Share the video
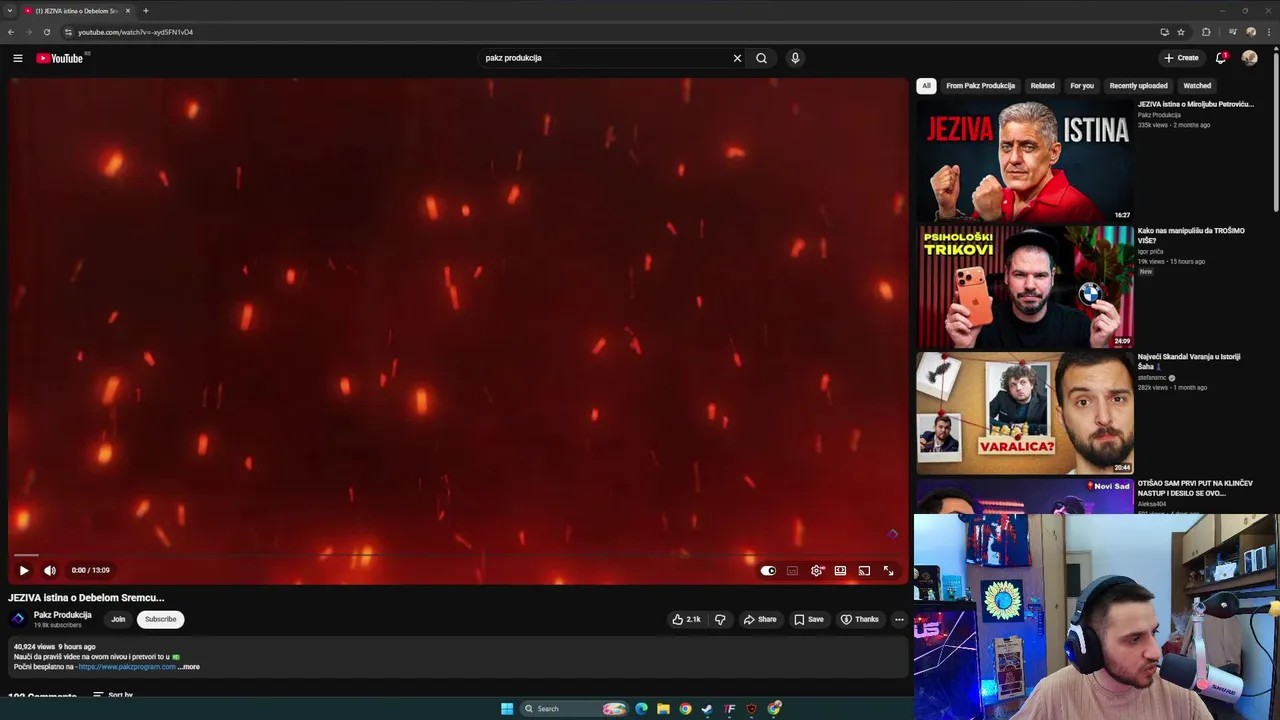This screenshot has width=1280, height=720. [760, 619]
